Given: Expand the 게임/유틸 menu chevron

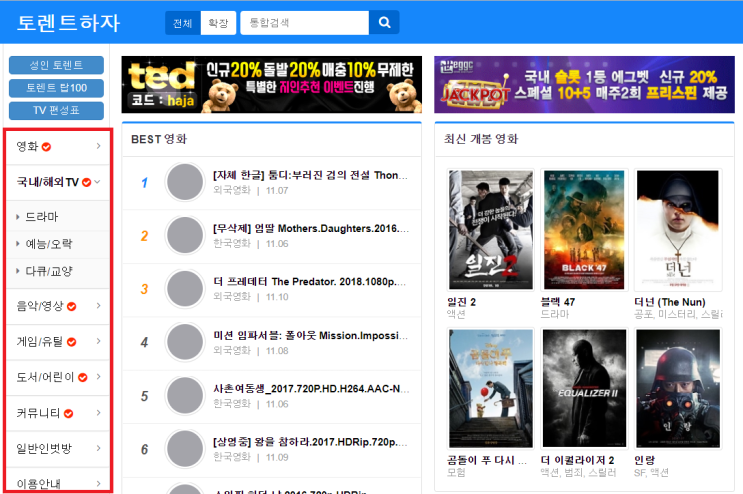Looking at the screenshot, I should click(99, 341).
